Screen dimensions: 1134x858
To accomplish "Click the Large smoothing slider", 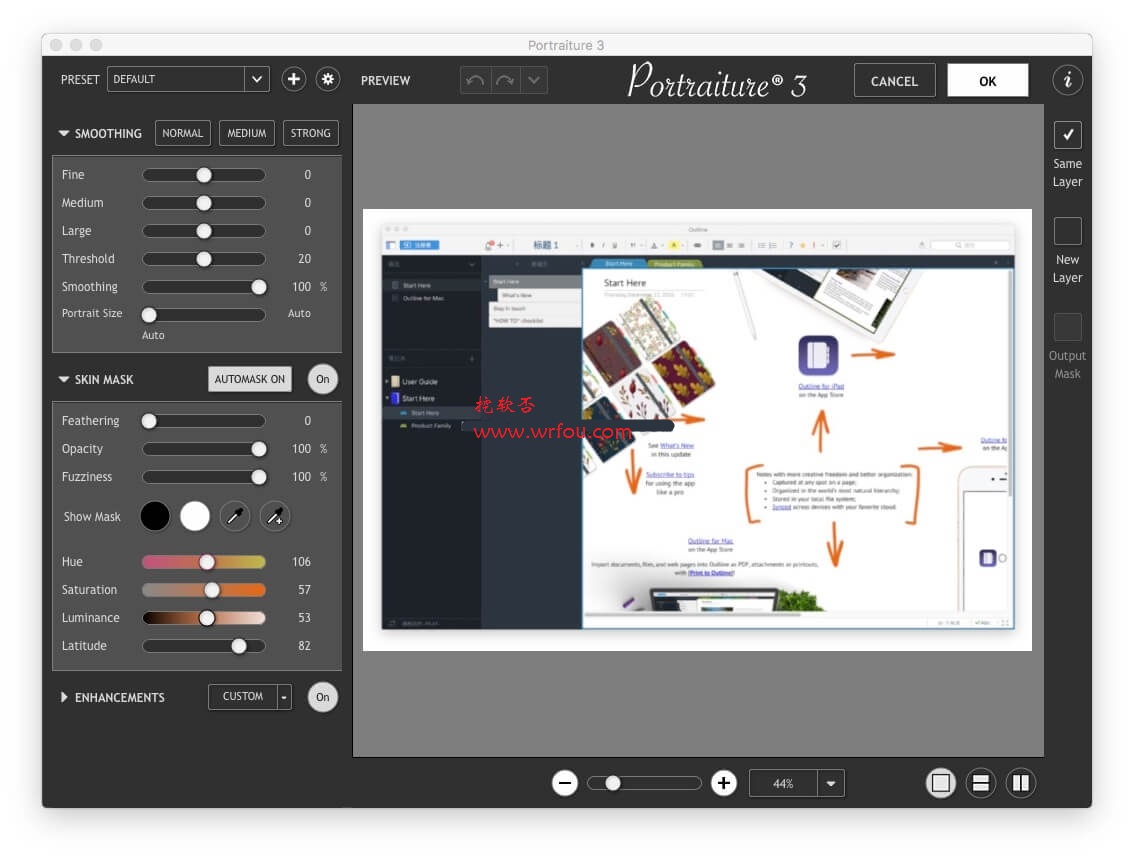I will (x=204, y=231).
